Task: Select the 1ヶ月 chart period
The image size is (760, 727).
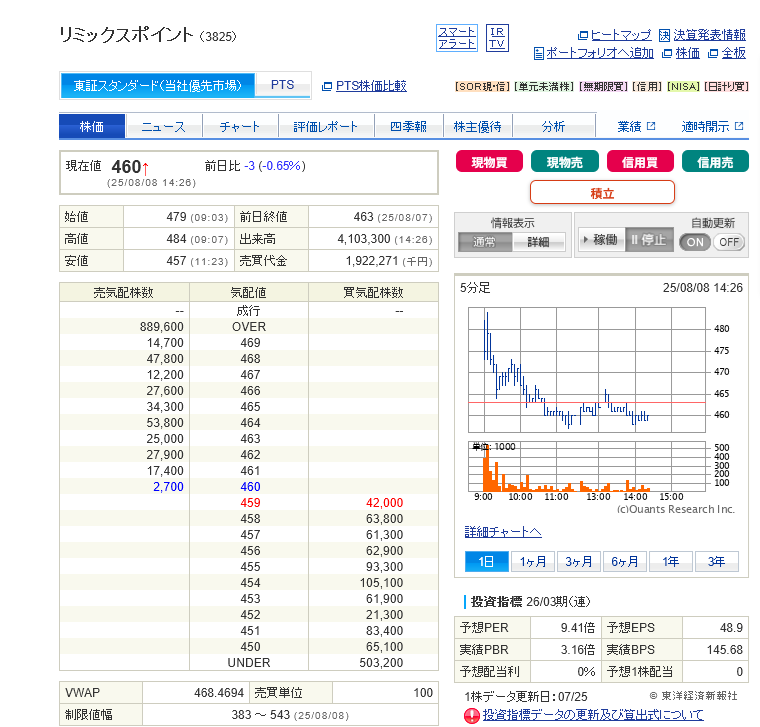Action: [533, 561]
